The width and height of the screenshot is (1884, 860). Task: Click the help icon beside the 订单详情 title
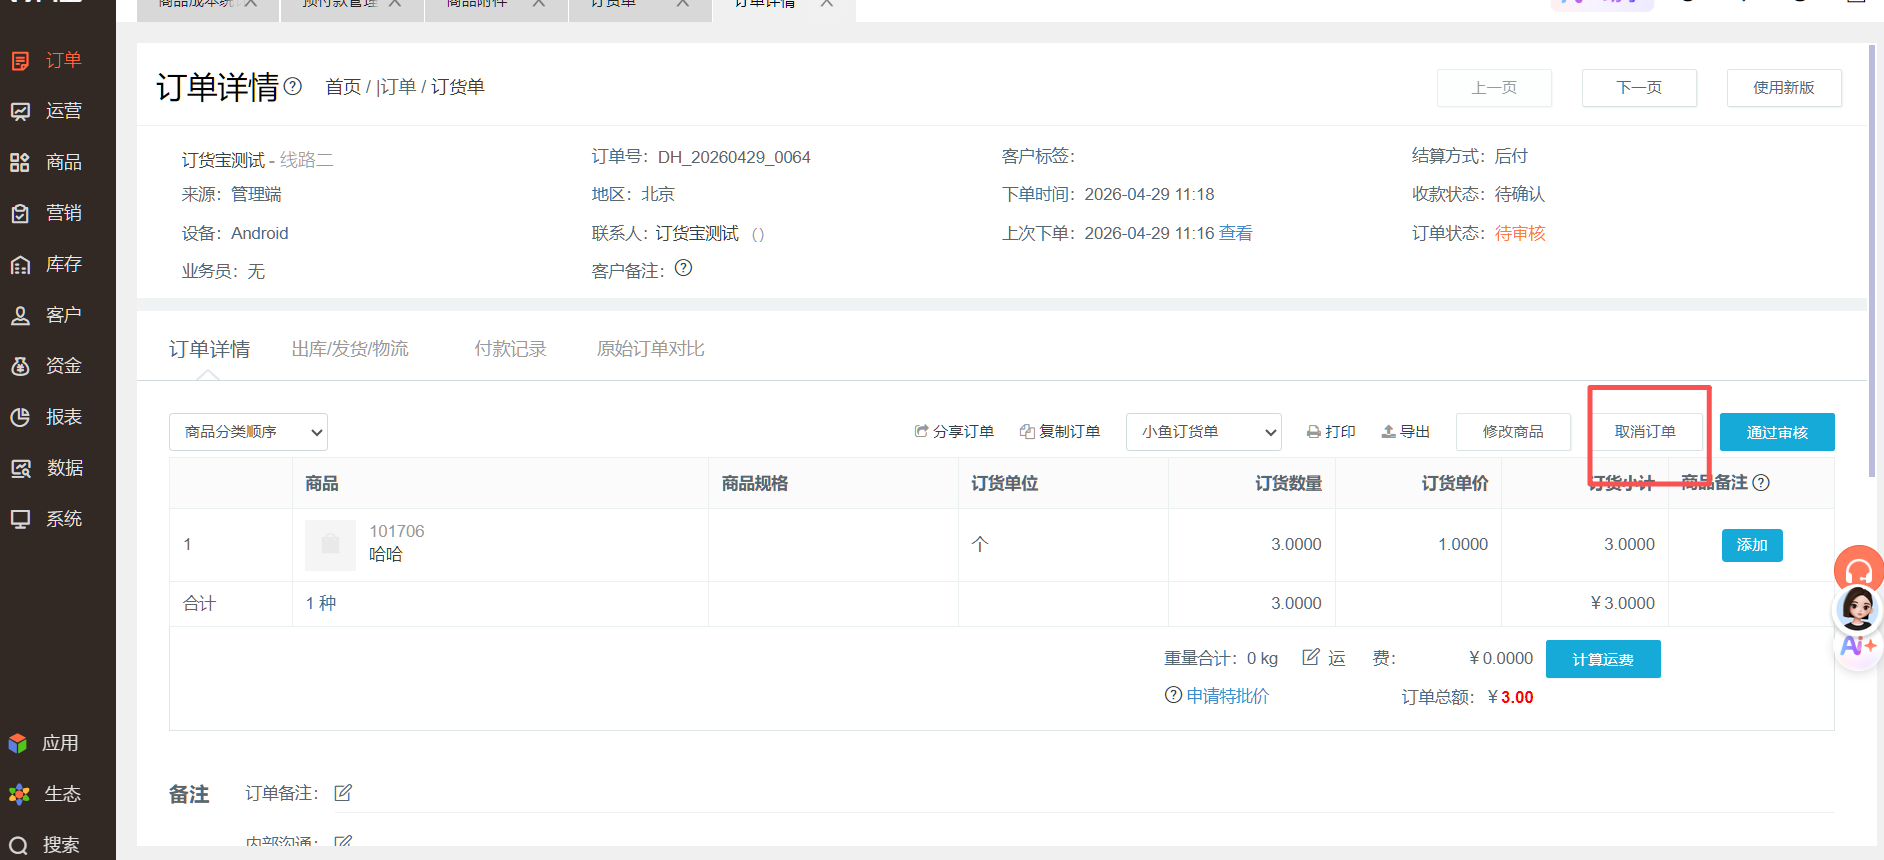point(293,86)
